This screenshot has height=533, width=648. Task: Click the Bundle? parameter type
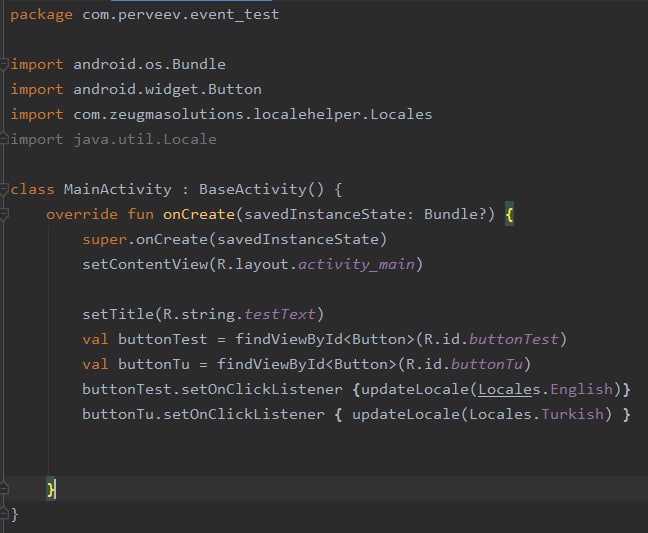455,214
